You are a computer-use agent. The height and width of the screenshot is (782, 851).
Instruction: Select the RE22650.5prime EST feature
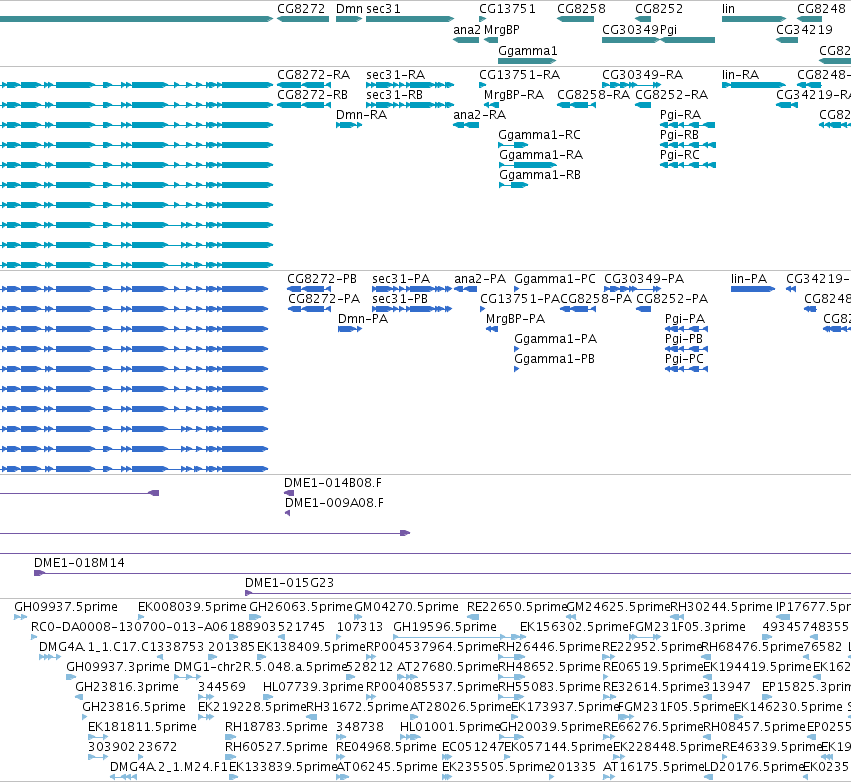[x=473, y=616]
